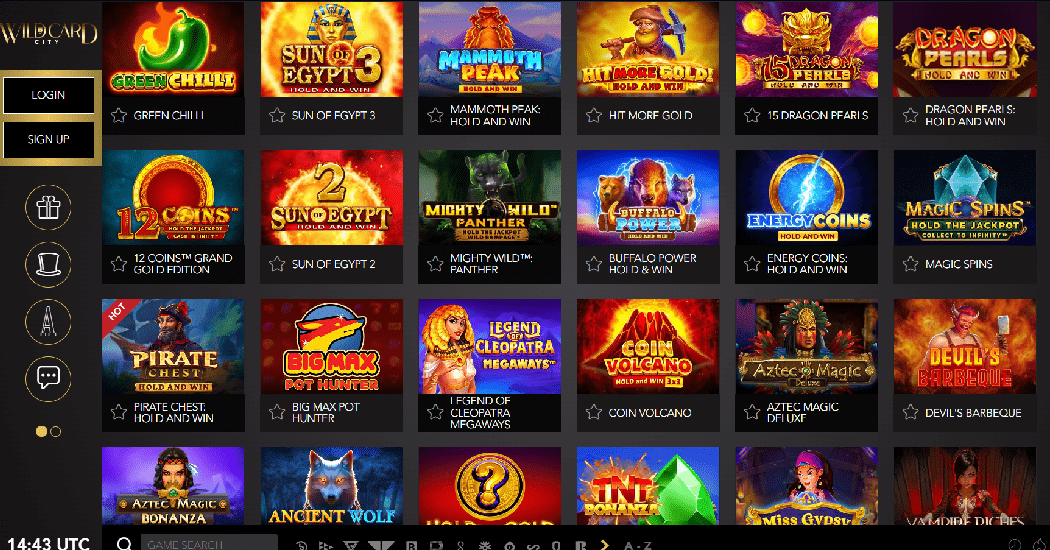Toggle favorite star for Magic Spins

coord(910,264)
